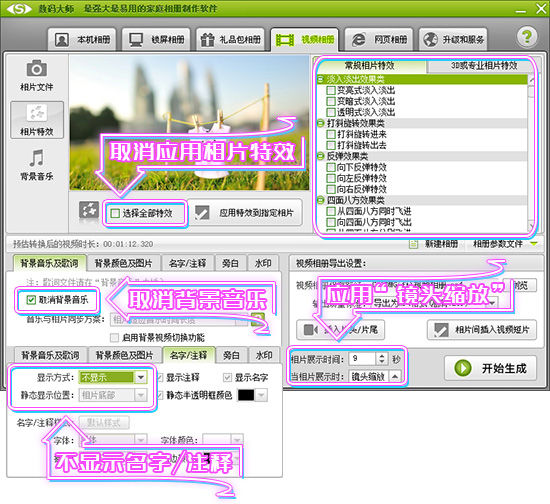Open the 背景音乐 music note icon

point(36,158)
